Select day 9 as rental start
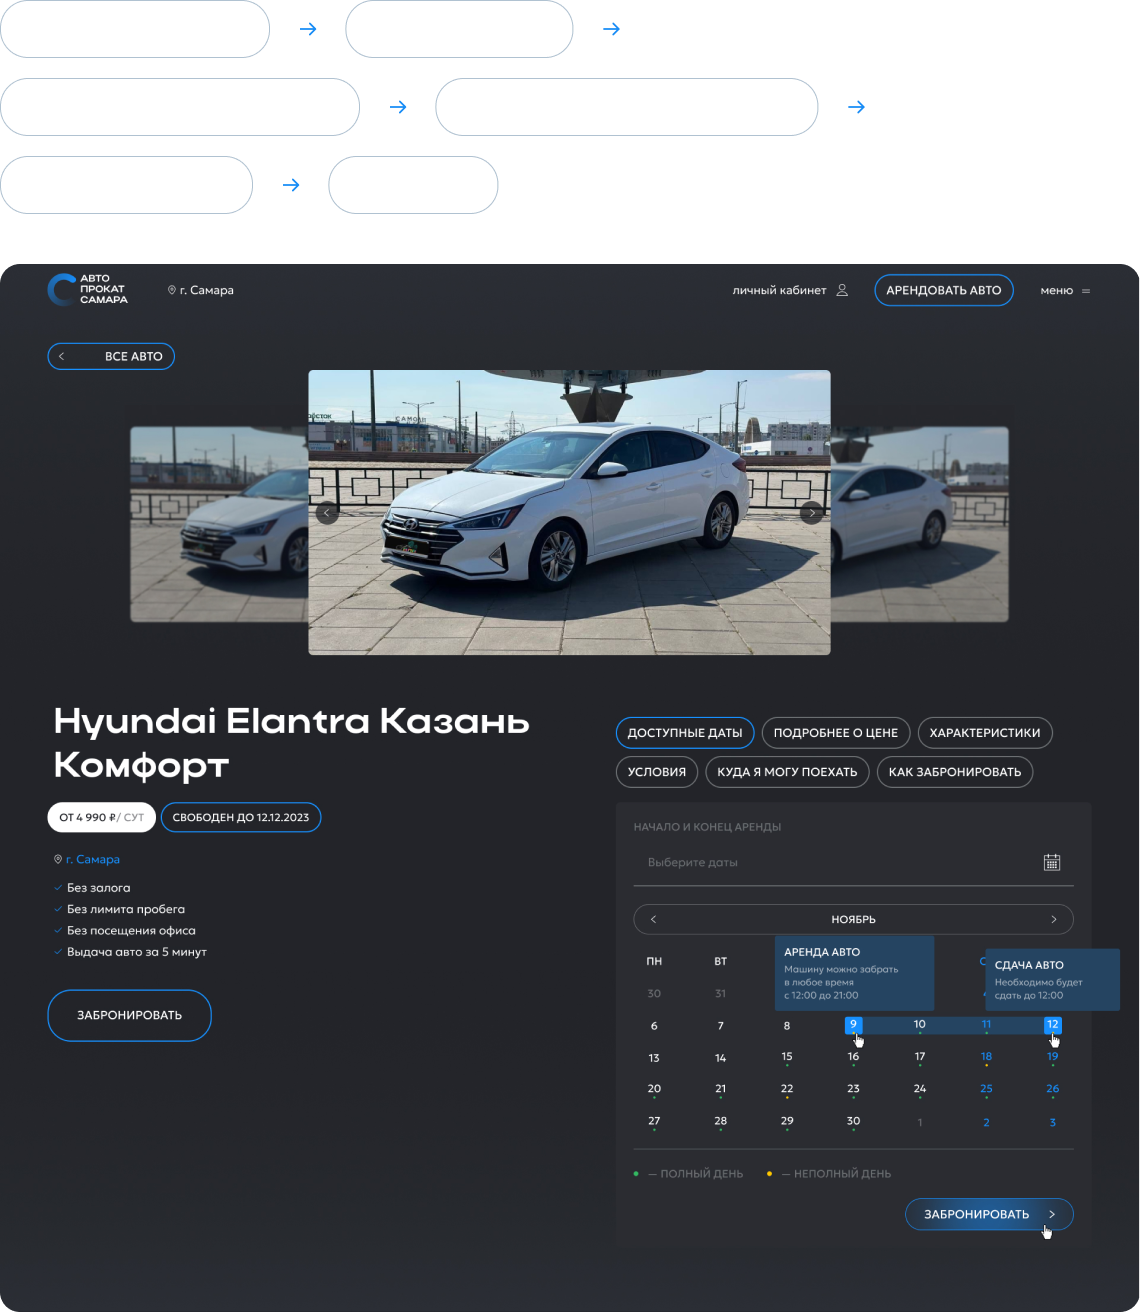Viewport: 1140px width, 1312px height. (x=853, y=1025)
